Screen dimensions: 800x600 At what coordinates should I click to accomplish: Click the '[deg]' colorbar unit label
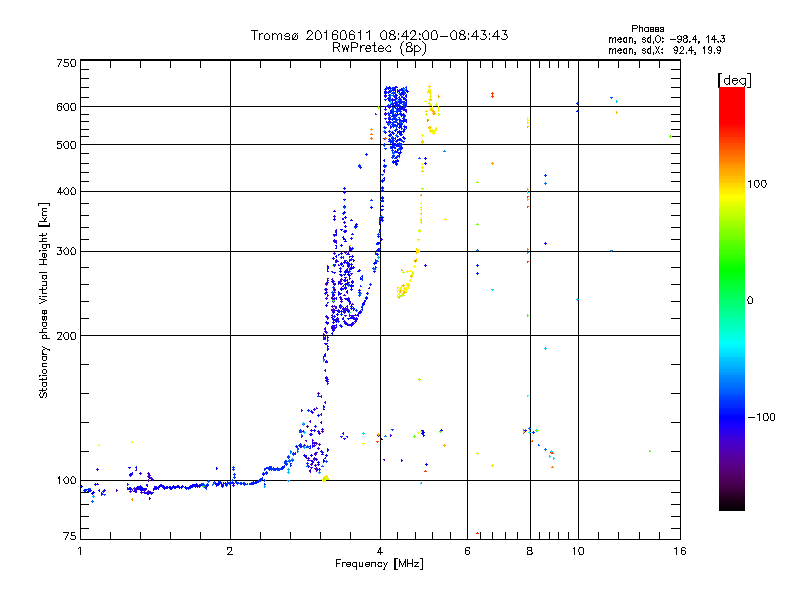[734, 80]
